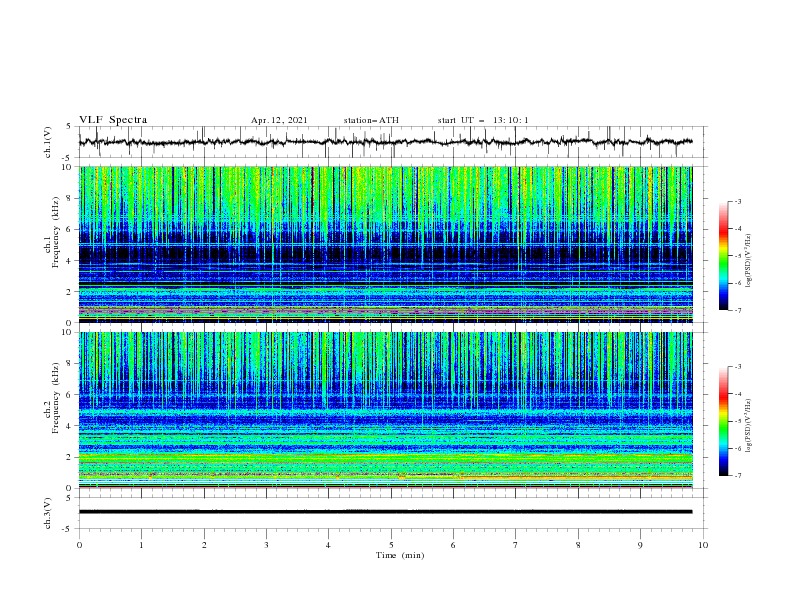Click the time axis tick label "1"

(141, 545)
